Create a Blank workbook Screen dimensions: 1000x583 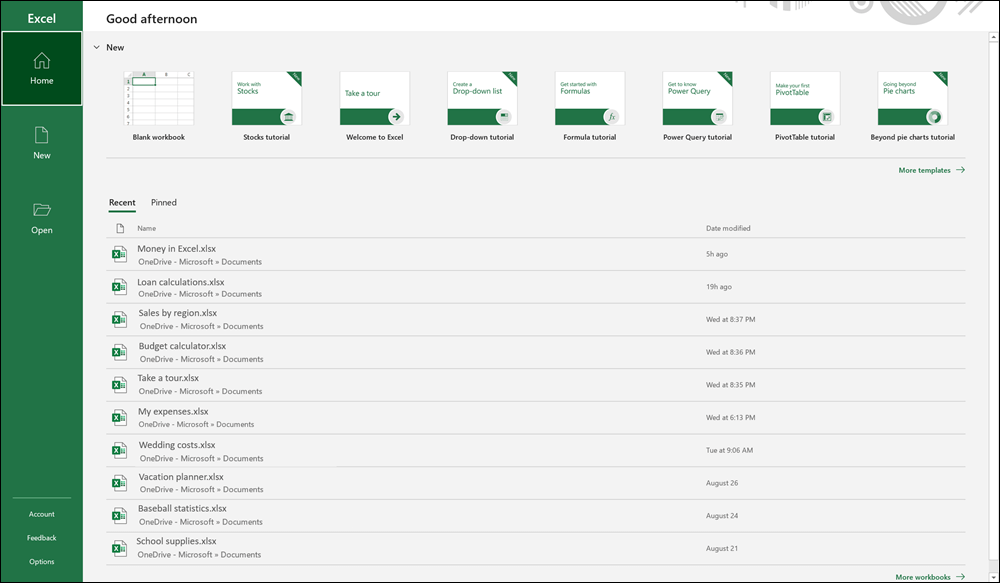click(x=159, y=106)
